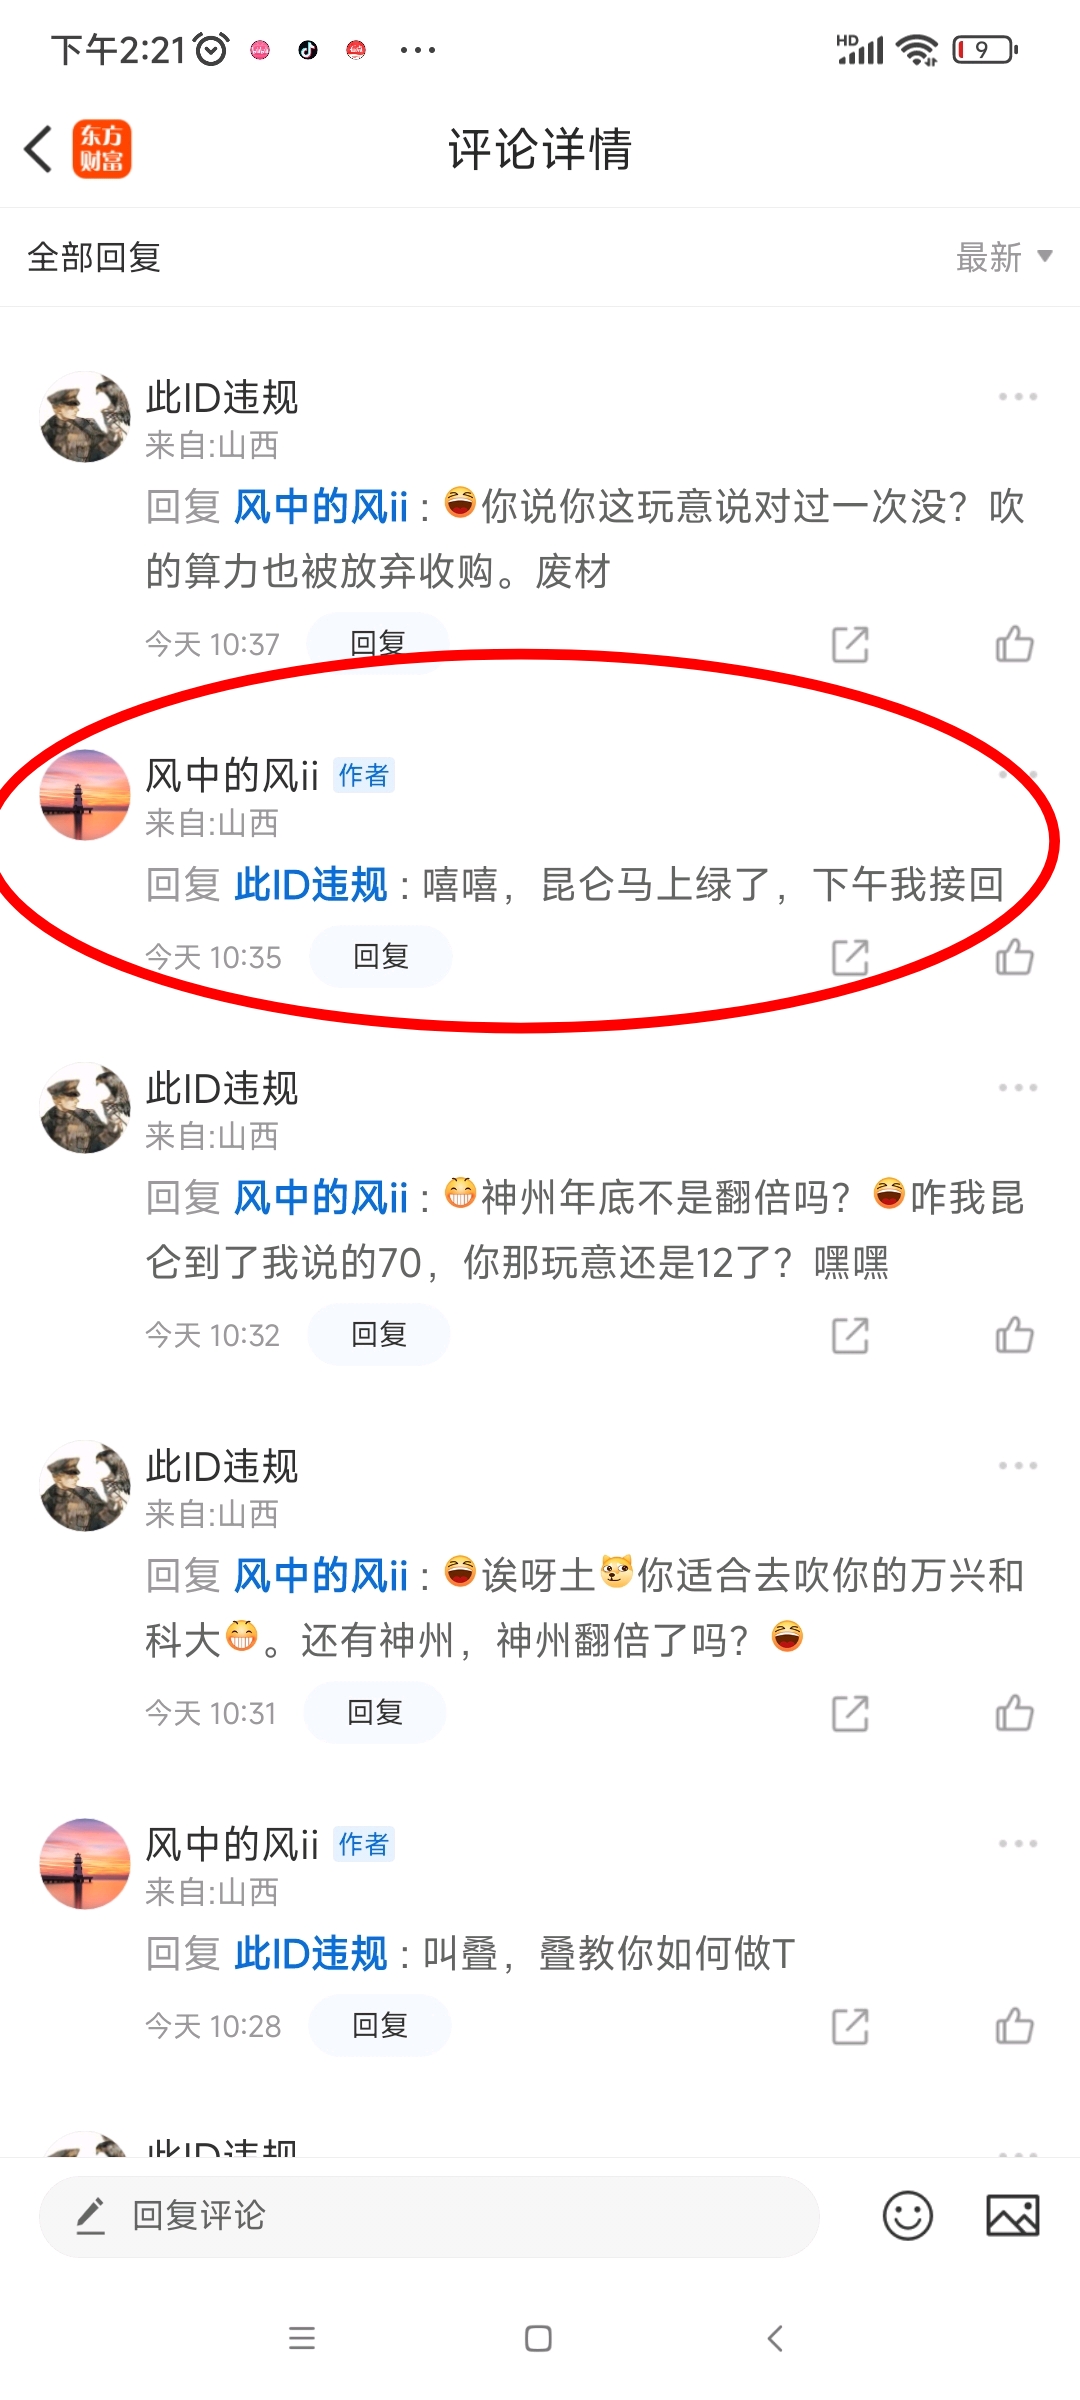Tap 回复 button under 10:31 comment
Viewport: 1080px width, 2400px height.
coord(375,1713)
